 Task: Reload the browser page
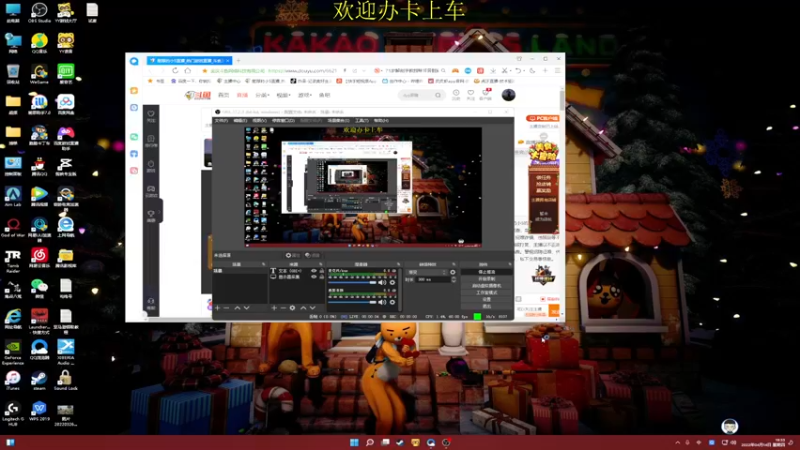tap(175, 70)
